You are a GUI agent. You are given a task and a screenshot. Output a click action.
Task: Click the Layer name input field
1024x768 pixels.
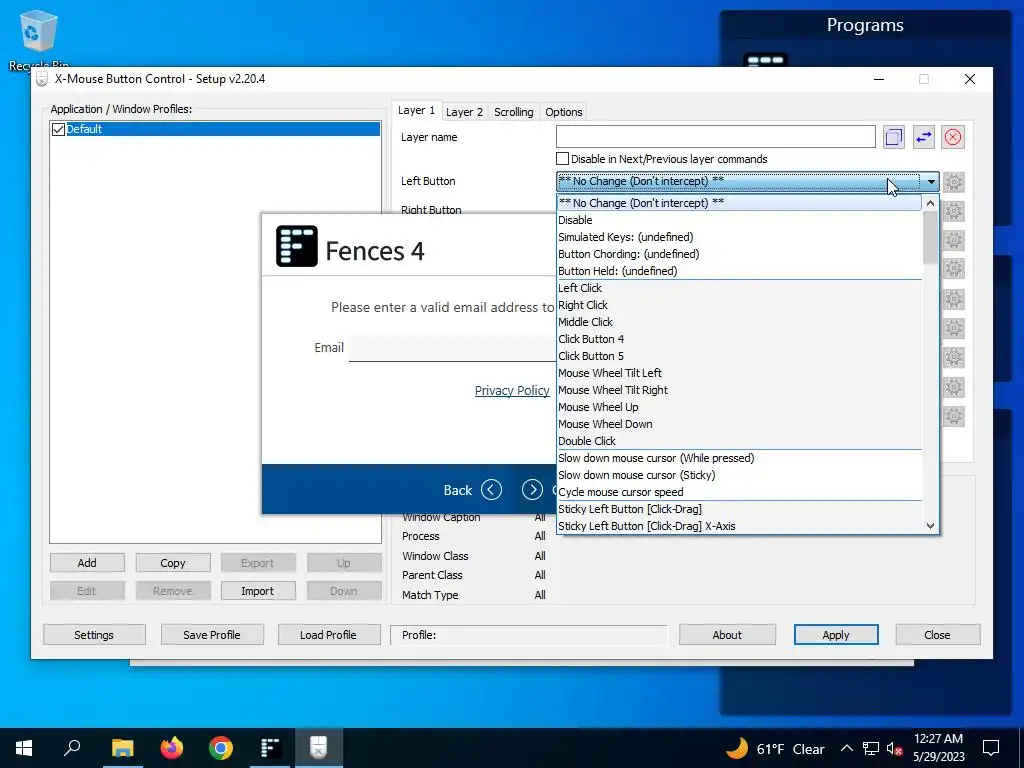[x=716, y=137]
